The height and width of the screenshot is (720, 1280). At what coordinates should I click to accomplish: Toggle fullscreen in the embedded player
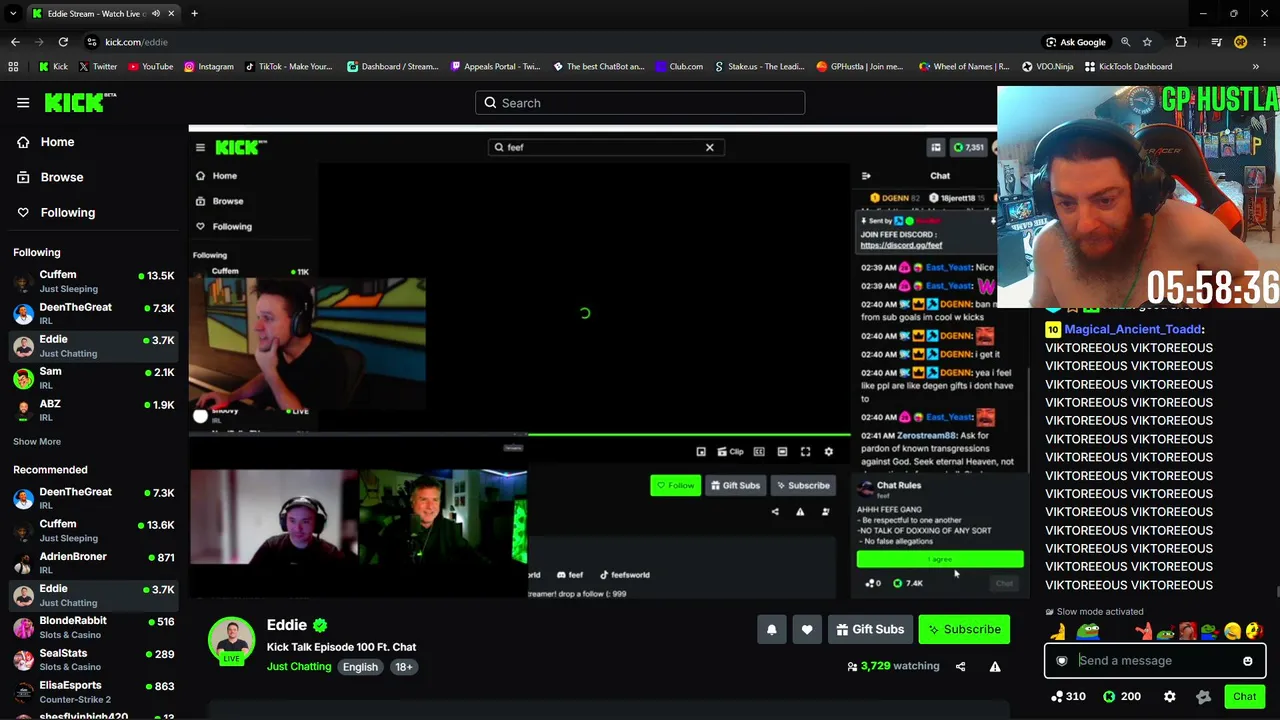[805, 452]
